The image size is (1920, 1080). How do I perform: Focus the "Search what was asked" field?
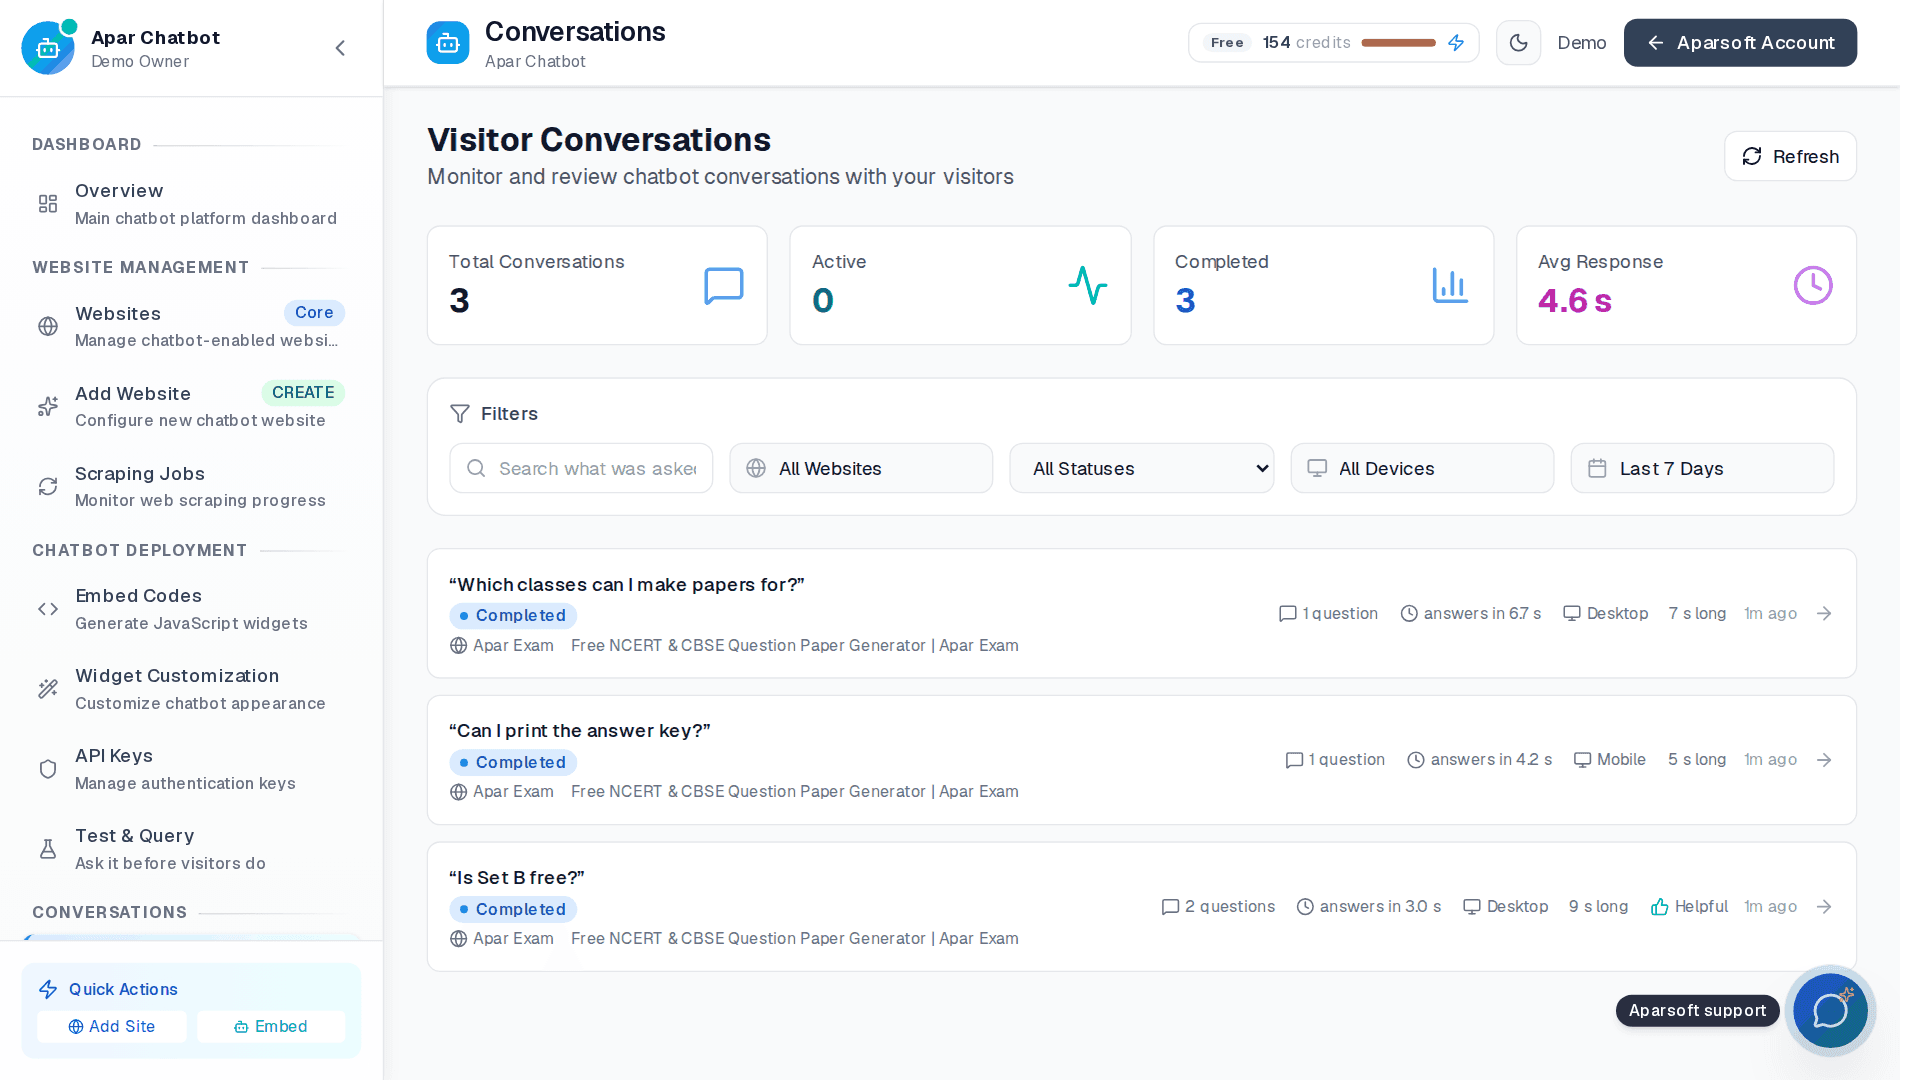tap(581, 469)
